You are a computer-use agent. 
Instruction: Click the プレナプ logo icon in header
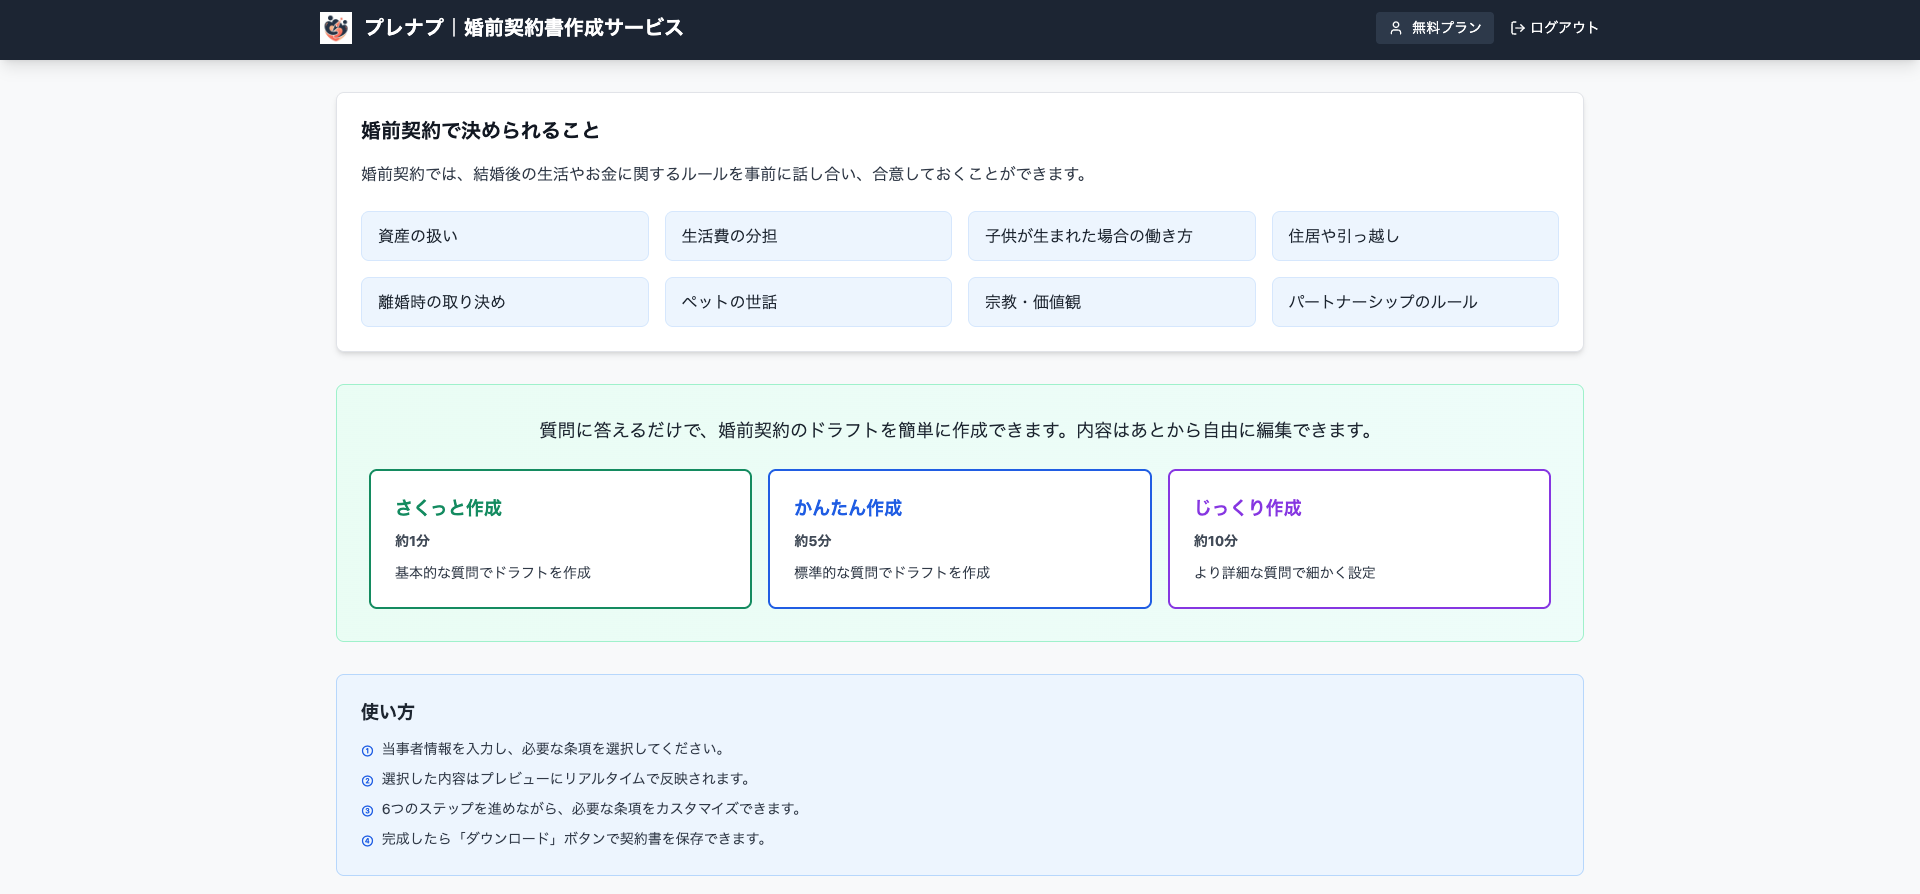(x=336, y=28)
